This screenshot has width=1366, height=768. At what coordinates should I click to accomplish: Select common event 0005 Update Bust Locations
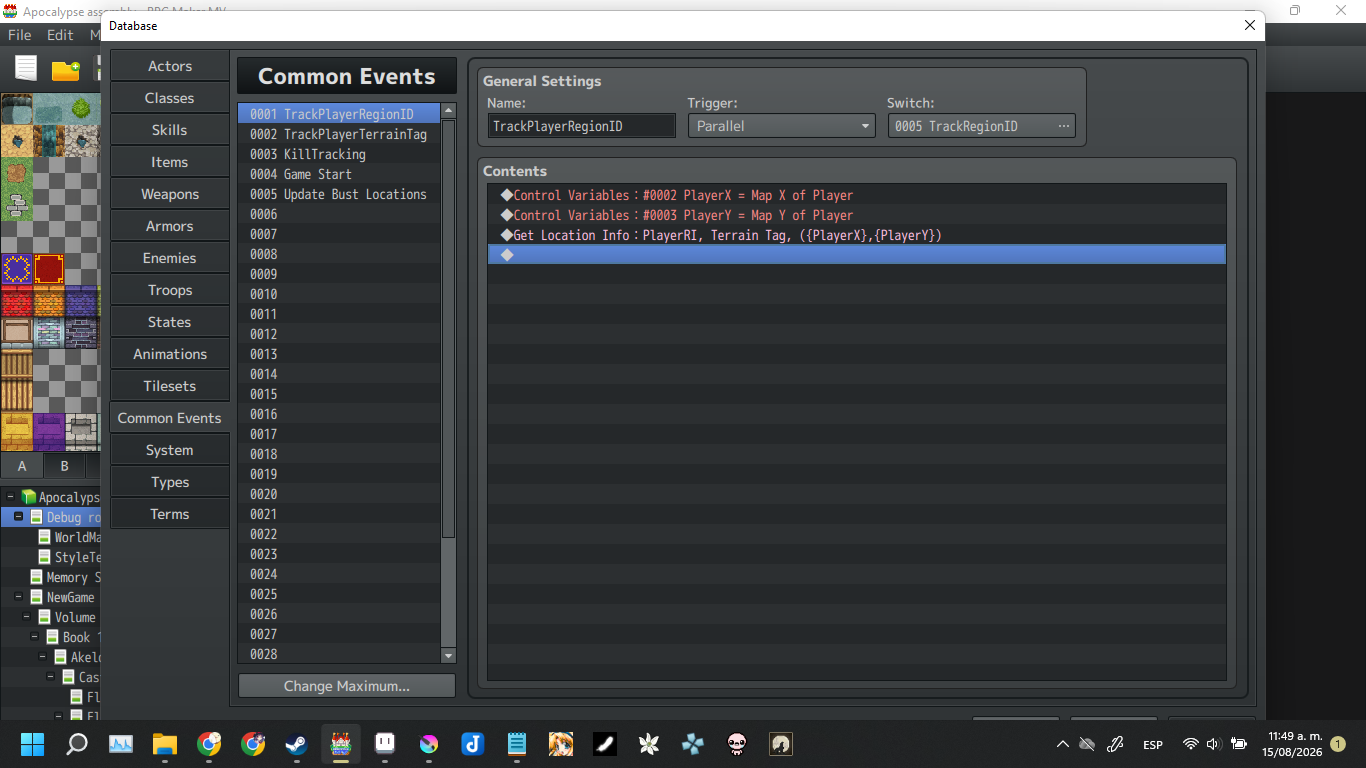340,194
